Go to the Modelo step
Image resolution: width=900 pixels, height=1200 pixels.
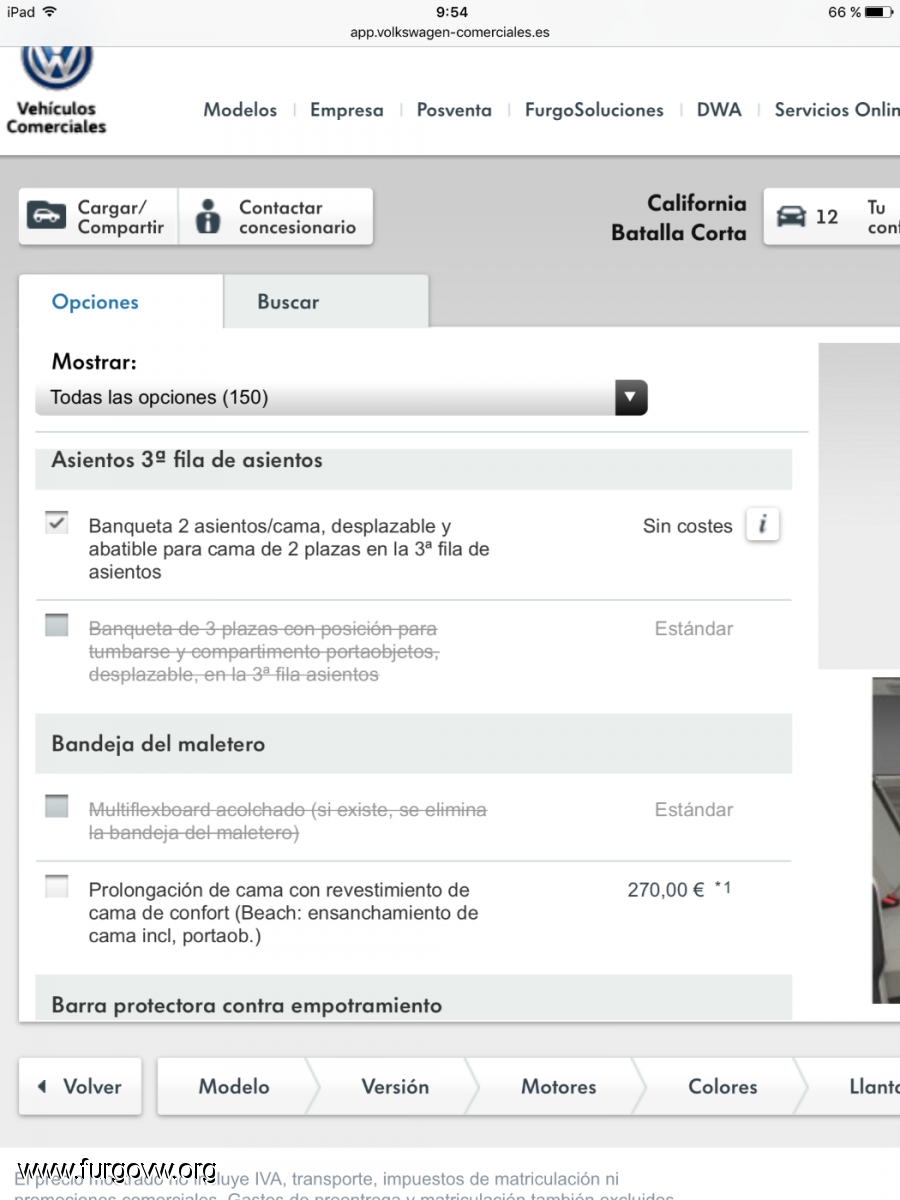click(x=234, y=1086)
